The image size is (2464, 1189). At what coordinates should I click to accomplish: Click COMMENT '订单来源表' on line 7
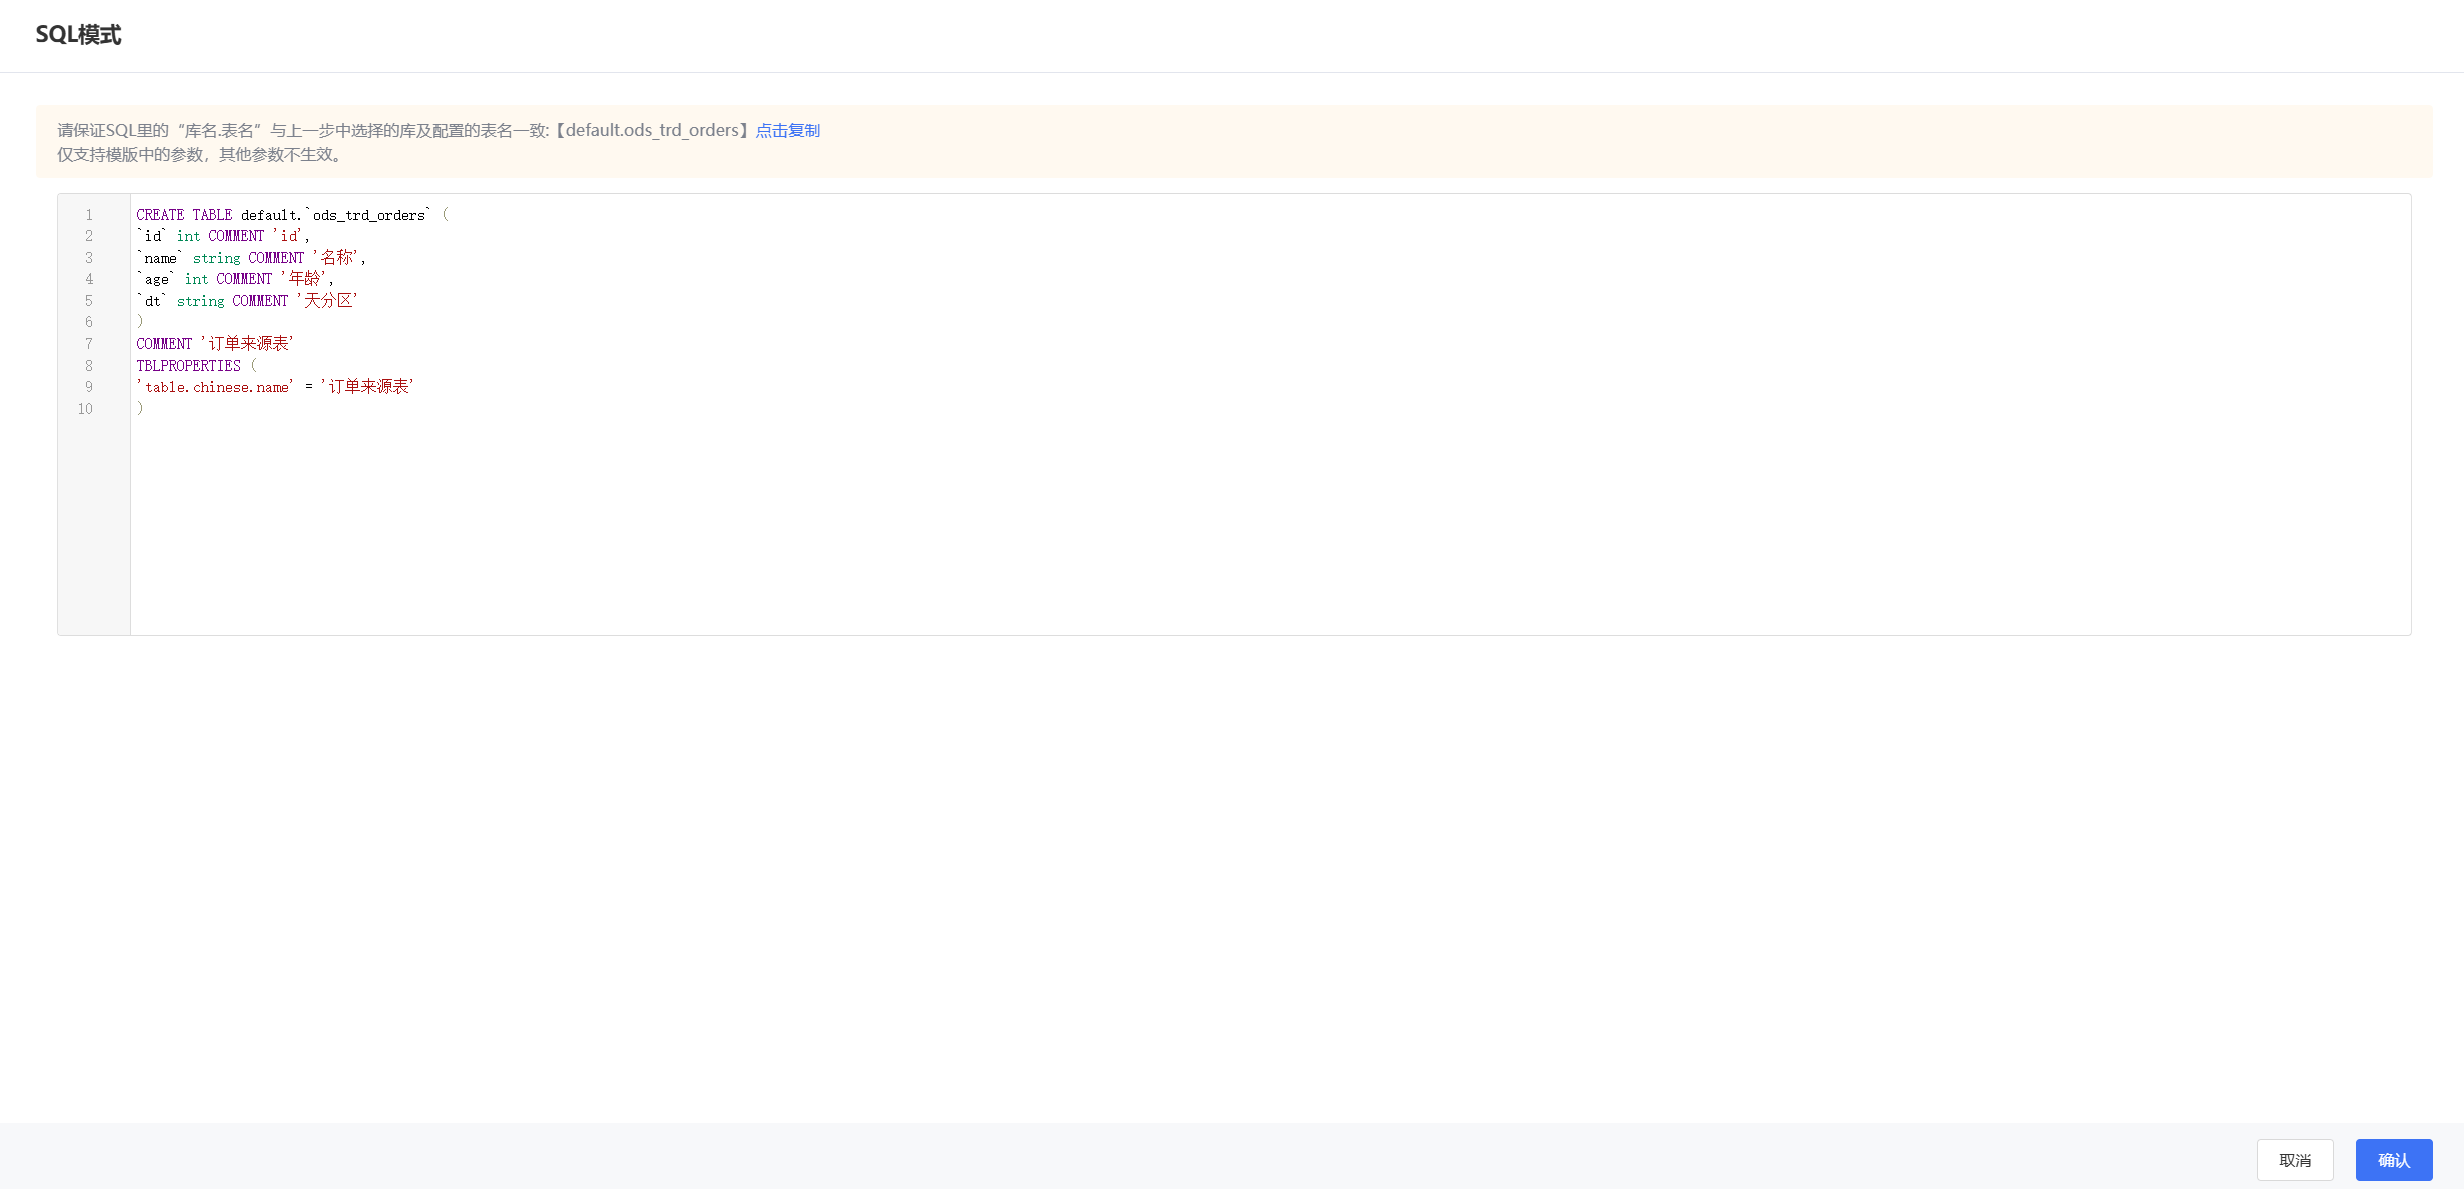pyautogui.click(x=215, y=344)
